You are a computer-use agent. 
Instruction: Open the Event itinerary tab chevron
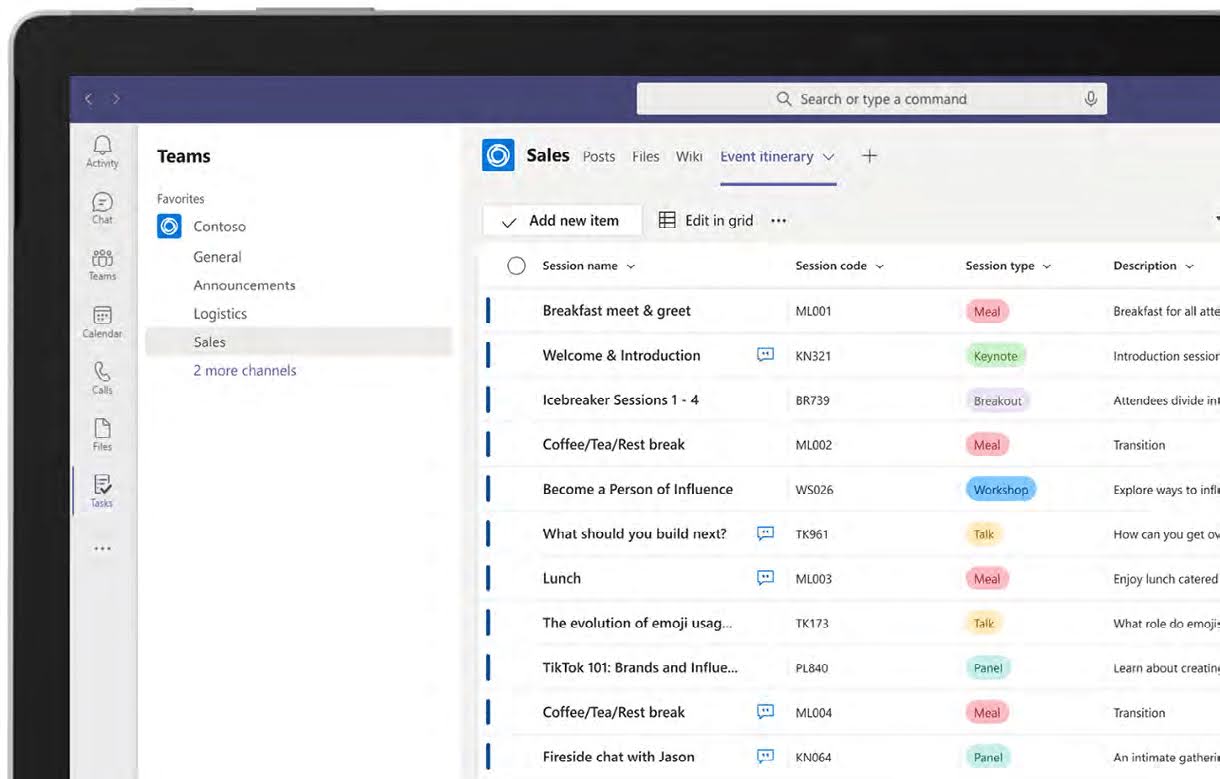pyautogui.click(x=828, y=157)
